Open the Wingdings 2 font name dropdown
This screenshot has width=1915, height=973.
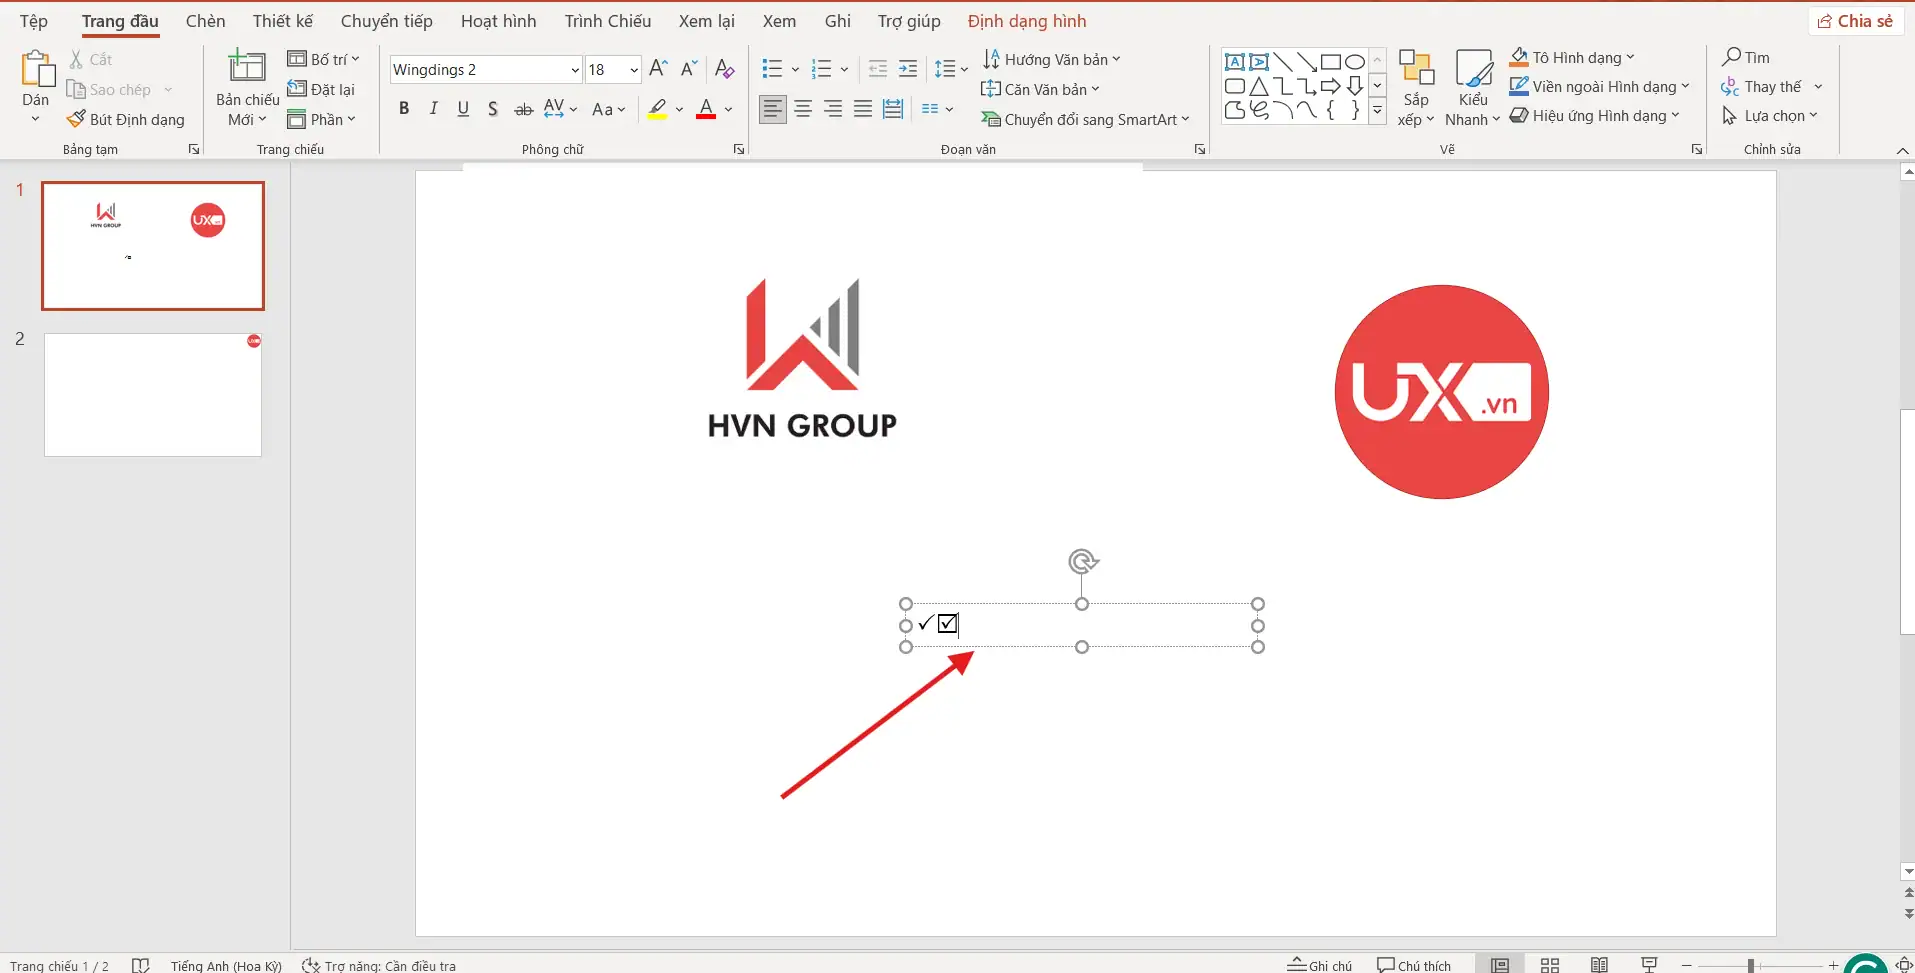tap(575, 69)
